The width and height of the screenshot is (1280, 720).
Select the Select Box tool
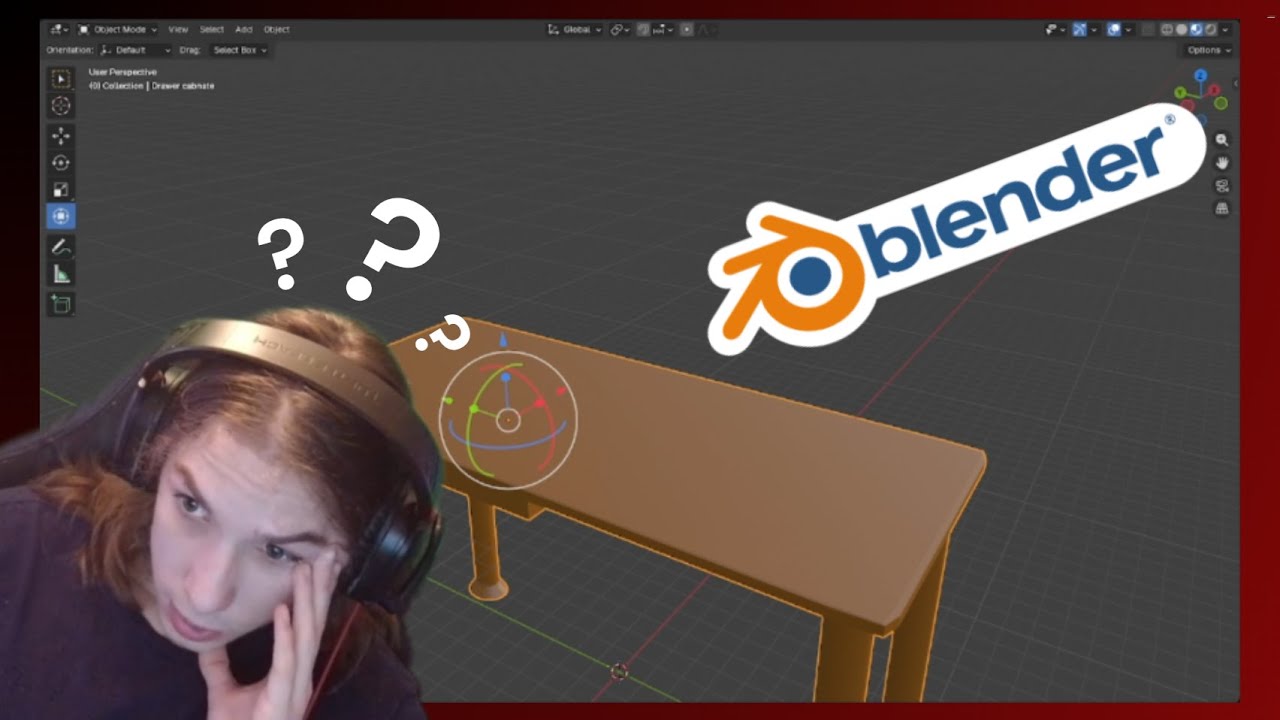(x=61, y=79)
